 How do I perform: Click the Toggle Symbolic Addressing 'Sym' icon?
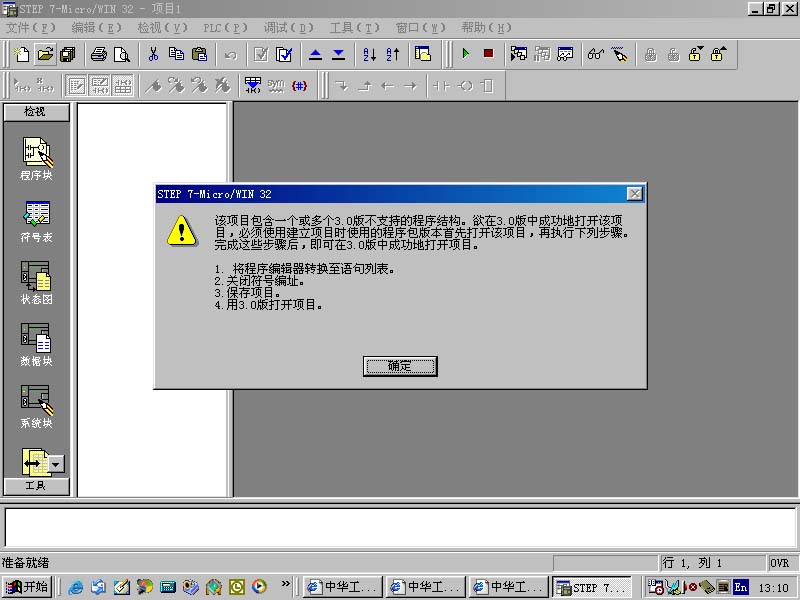pyautogui.click(x=276, y=86)
